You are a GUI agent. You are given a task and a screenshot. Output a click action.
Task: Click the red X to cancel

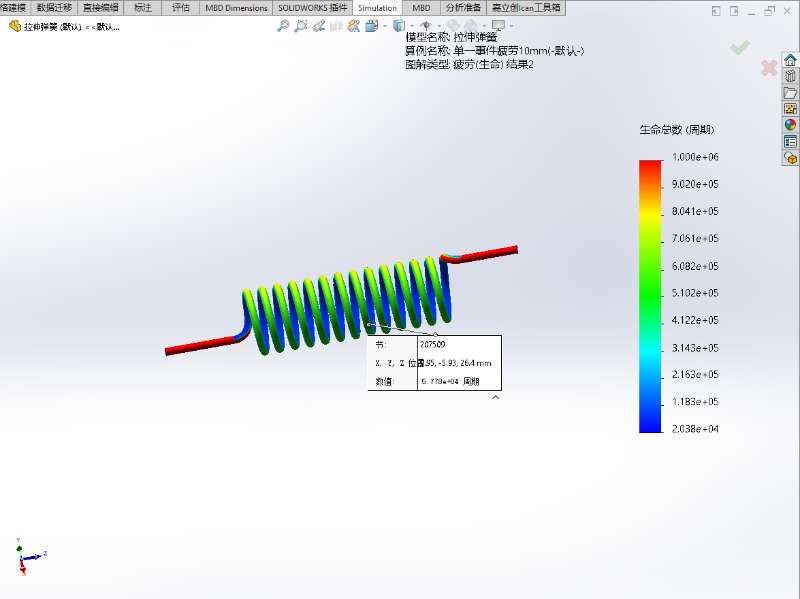(768, 68)
